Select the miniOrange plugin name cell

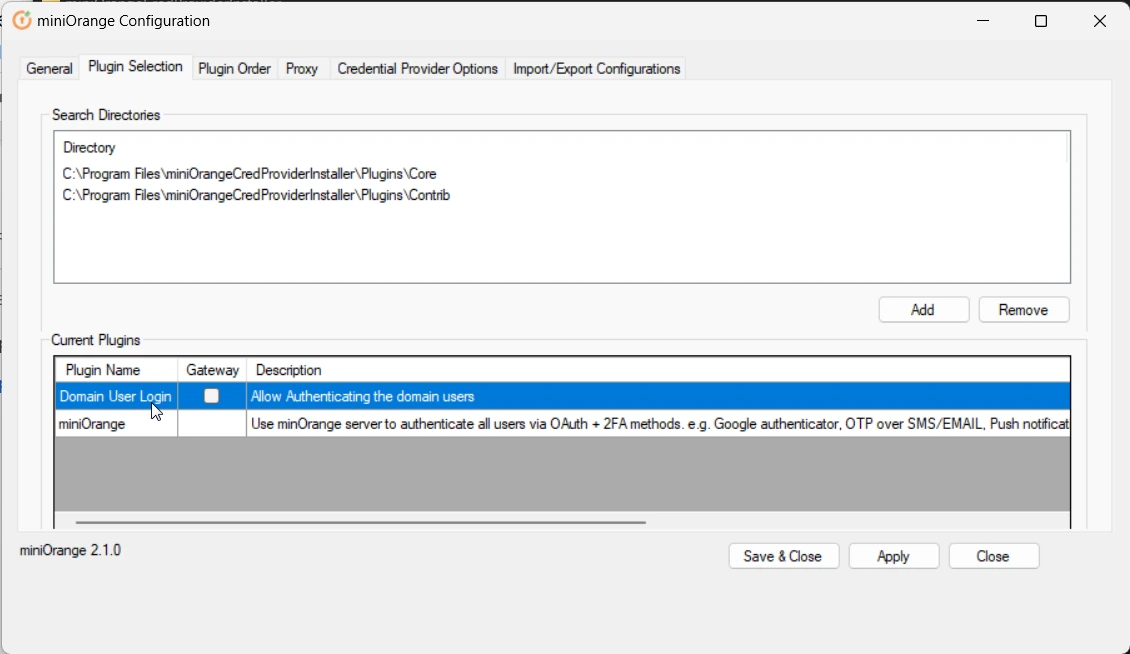point(116,424)
